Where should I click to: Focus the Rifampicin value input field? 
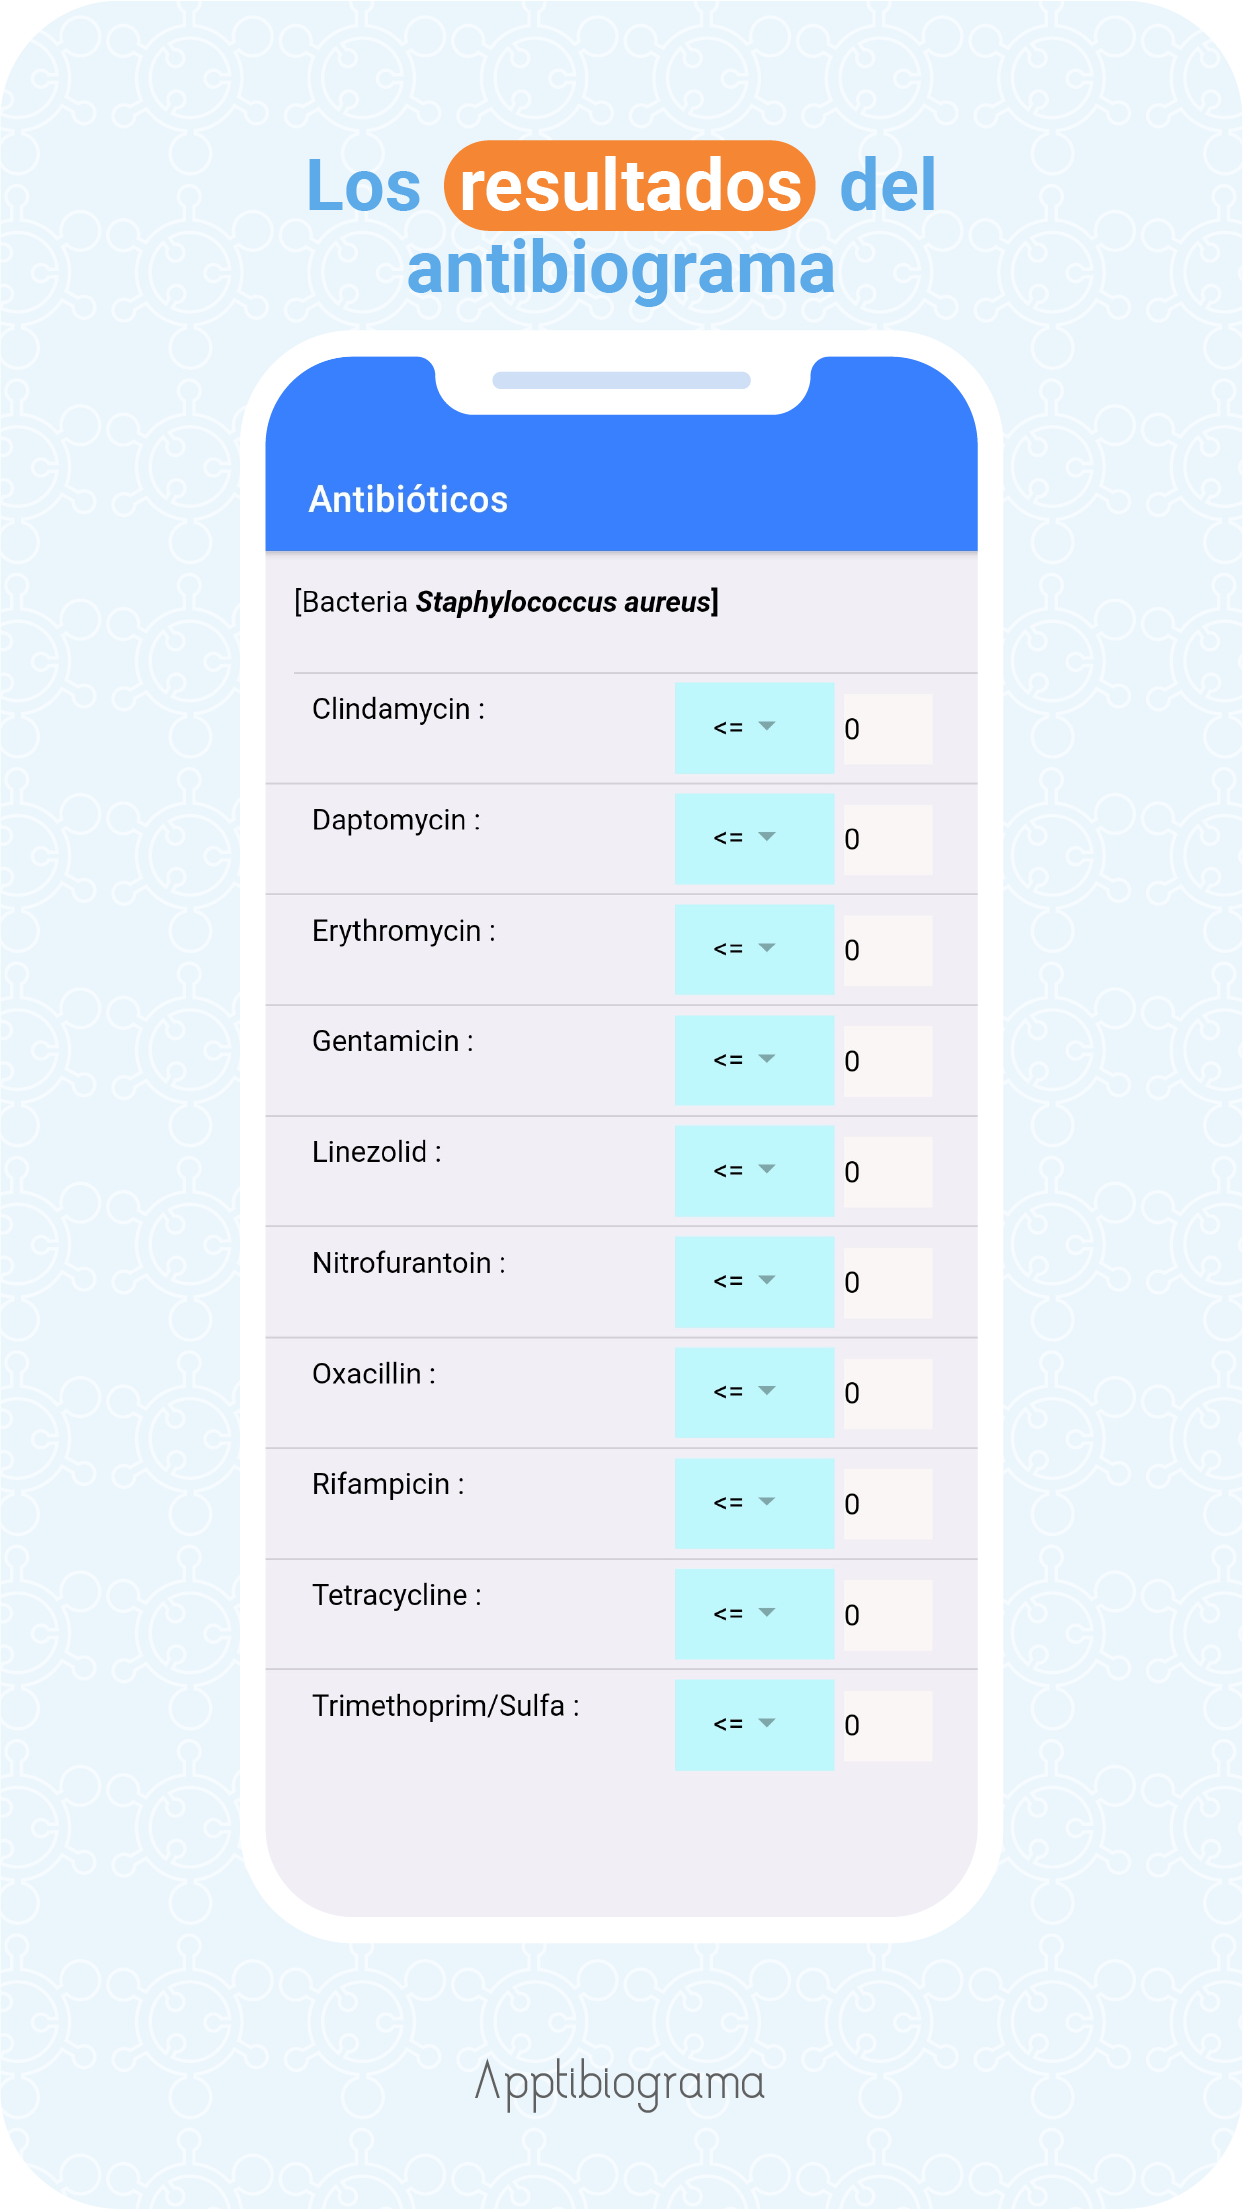pyautogui.click(x=887, y=1504)
